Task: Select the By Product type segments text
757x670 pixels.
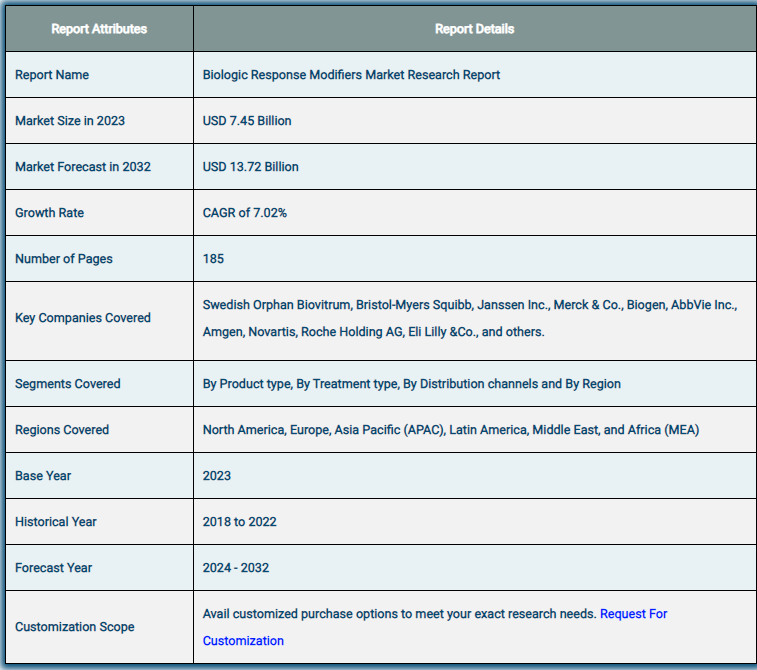Action: [x=411, y=384]
